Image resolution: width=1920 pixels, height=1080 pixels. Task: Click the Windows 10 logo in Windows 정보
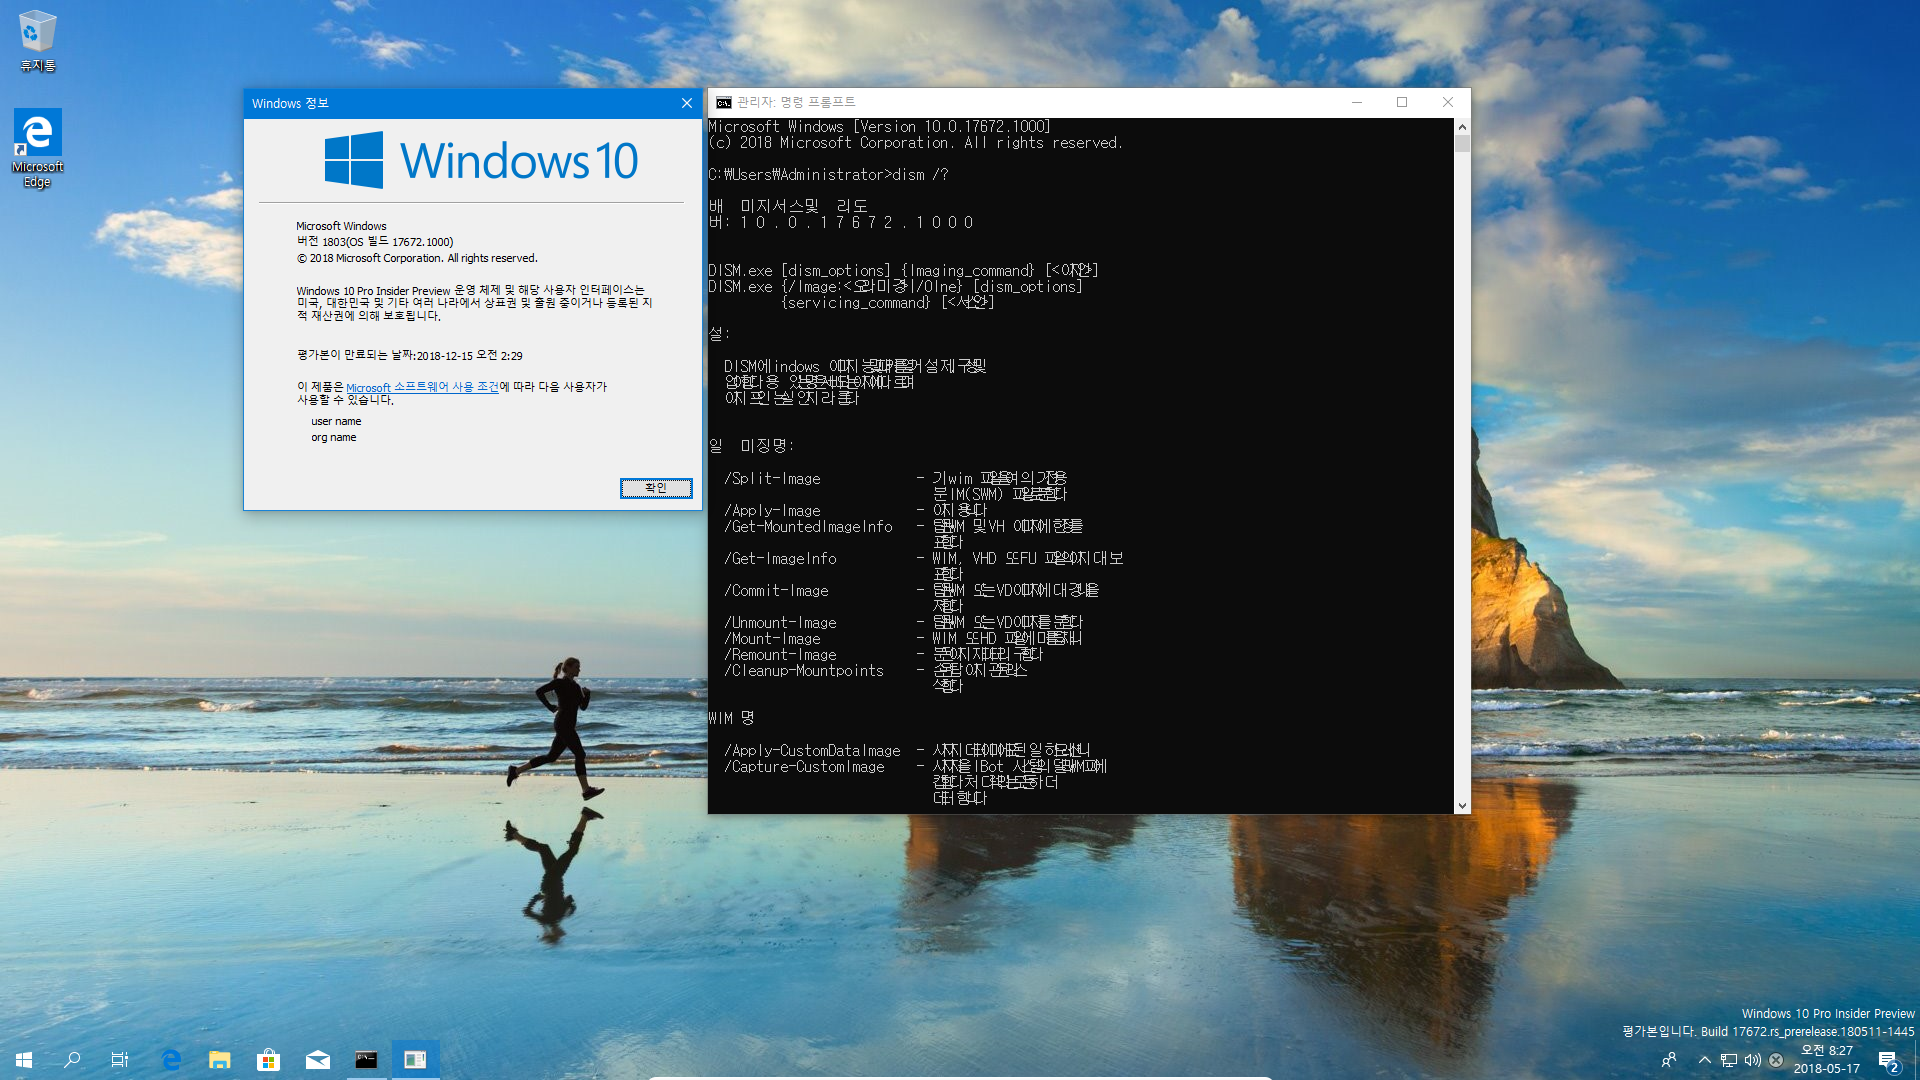tap(481, 160)
